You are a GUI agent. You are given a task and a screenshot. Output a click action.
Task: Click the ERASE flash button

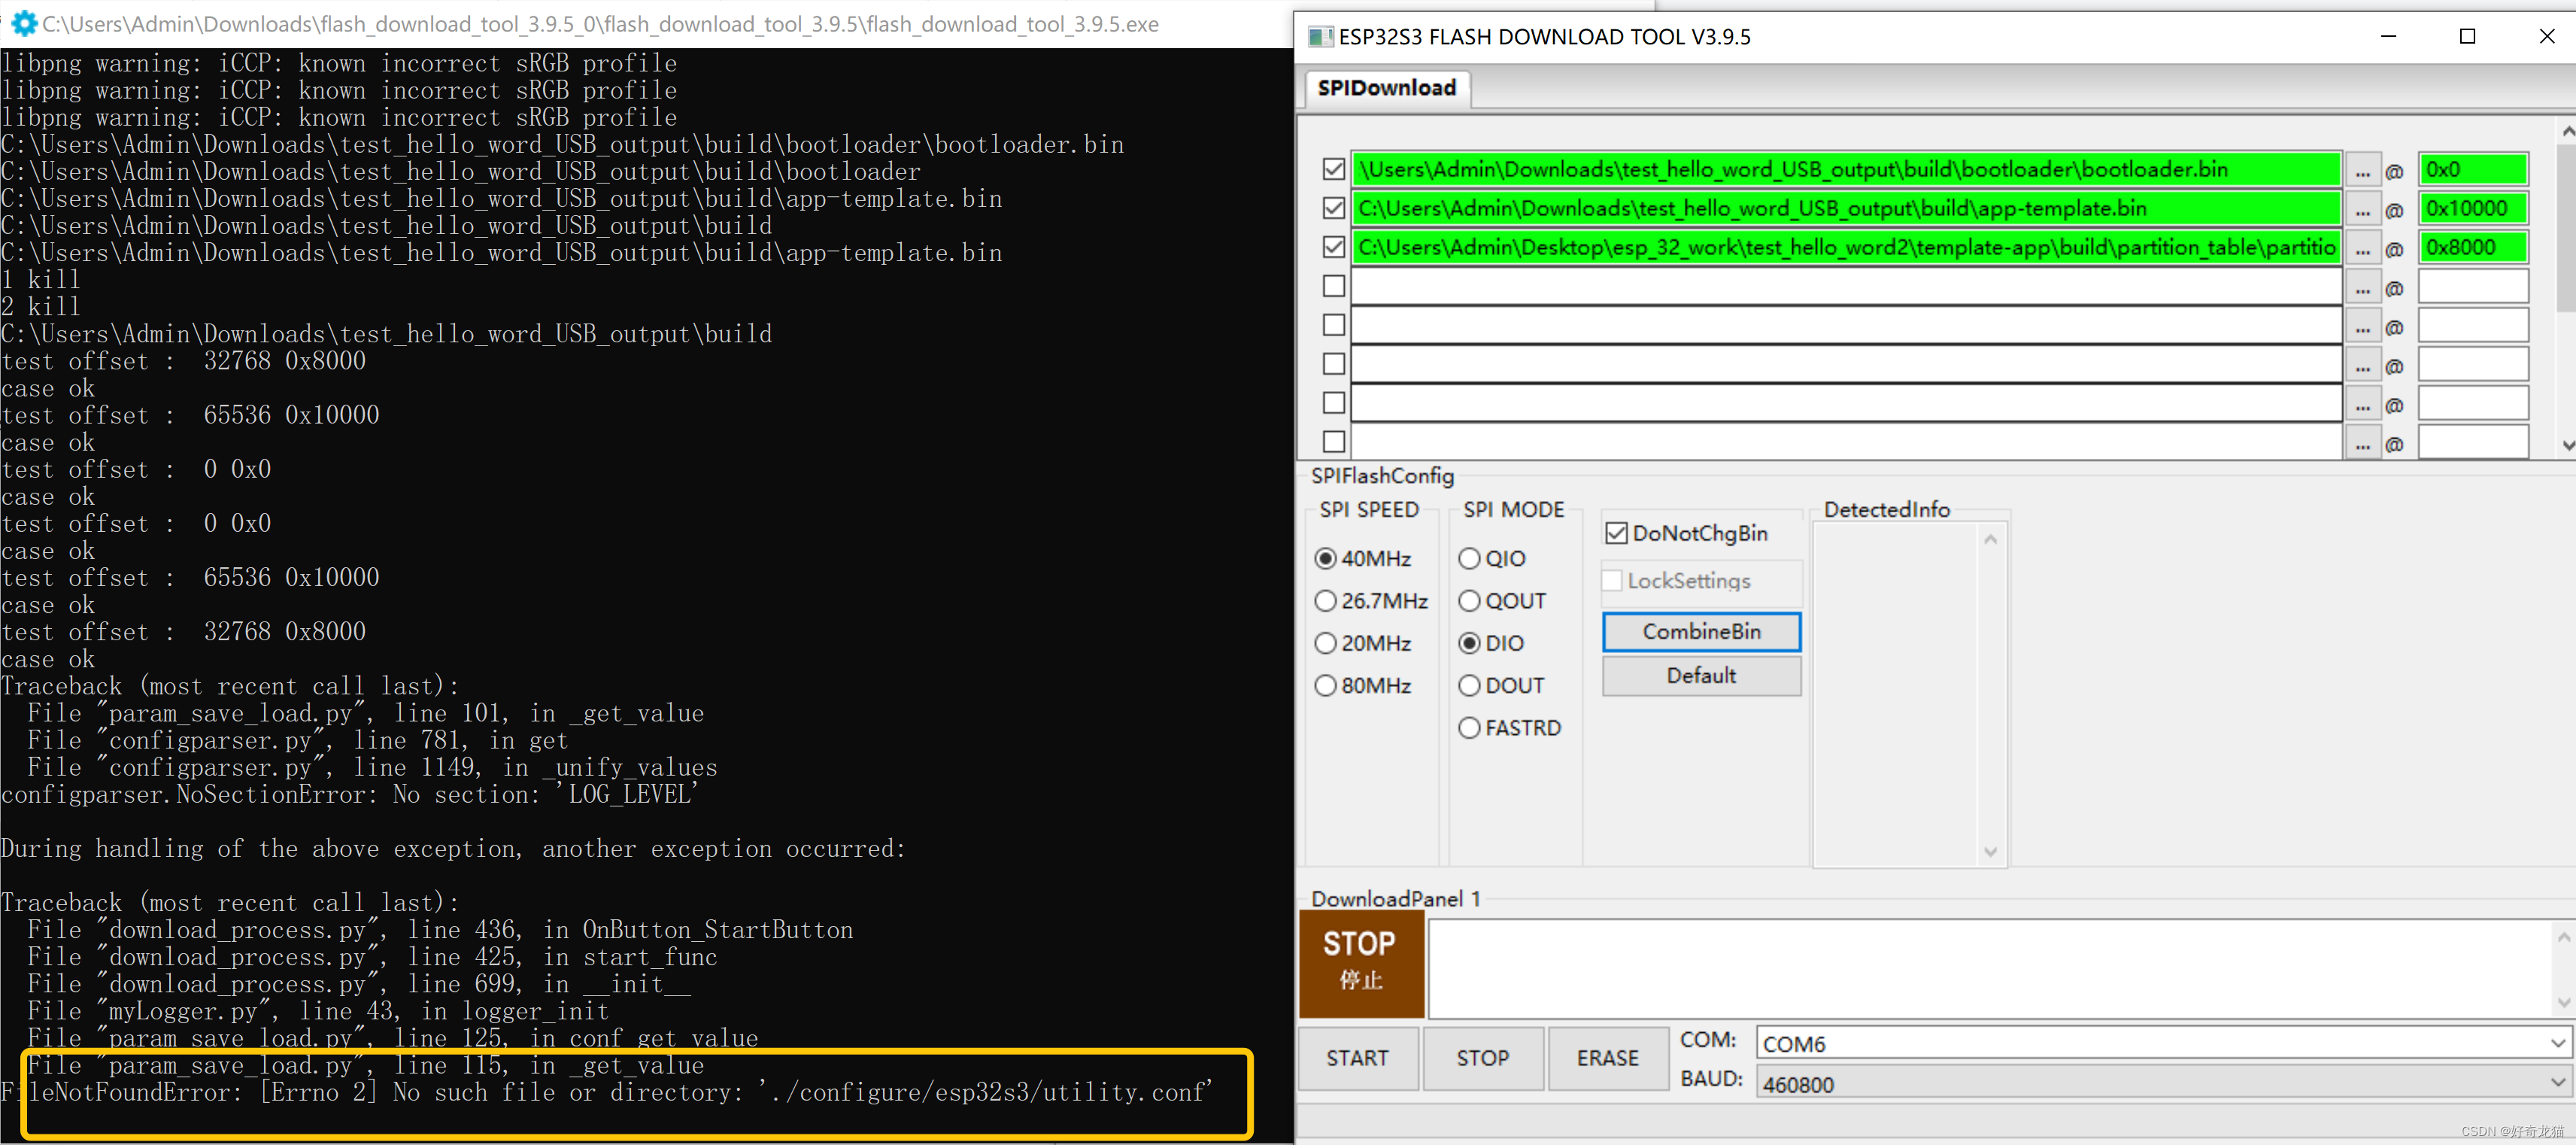pos(1607,1058)
